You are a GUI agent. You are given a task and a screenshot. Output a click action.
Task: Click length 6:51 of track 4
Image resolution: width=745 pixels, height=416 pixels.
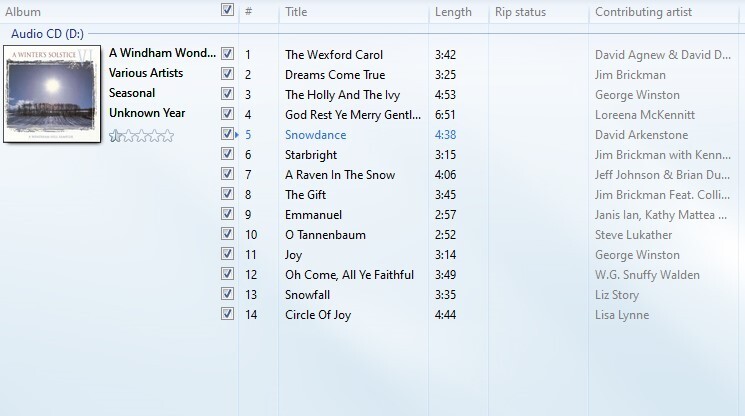click(445, 114)
